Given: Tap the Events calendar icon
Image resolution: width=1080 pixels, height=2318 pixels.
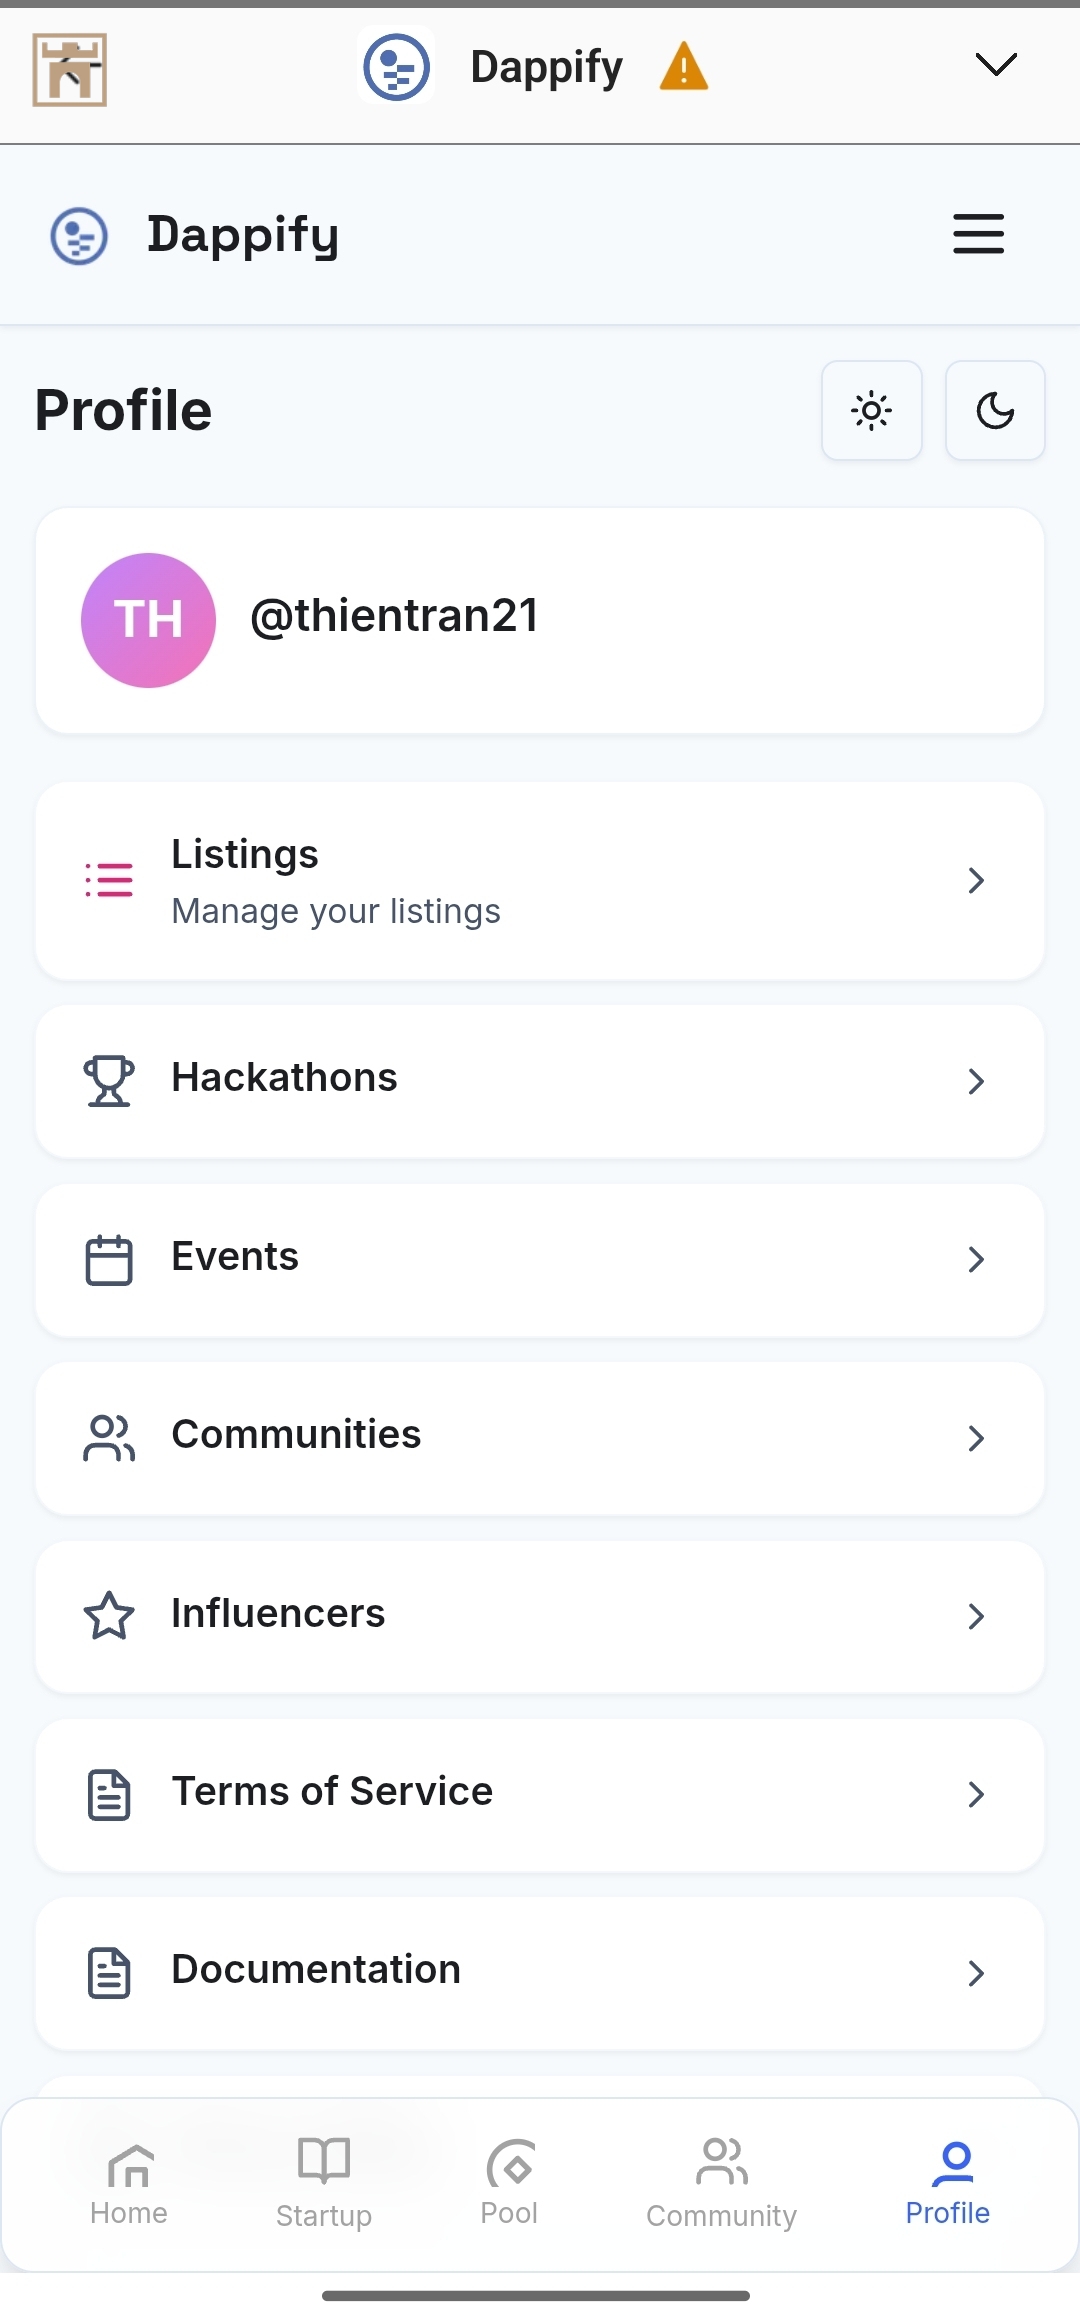Looking at the screenshot, I should (109, 1259).
